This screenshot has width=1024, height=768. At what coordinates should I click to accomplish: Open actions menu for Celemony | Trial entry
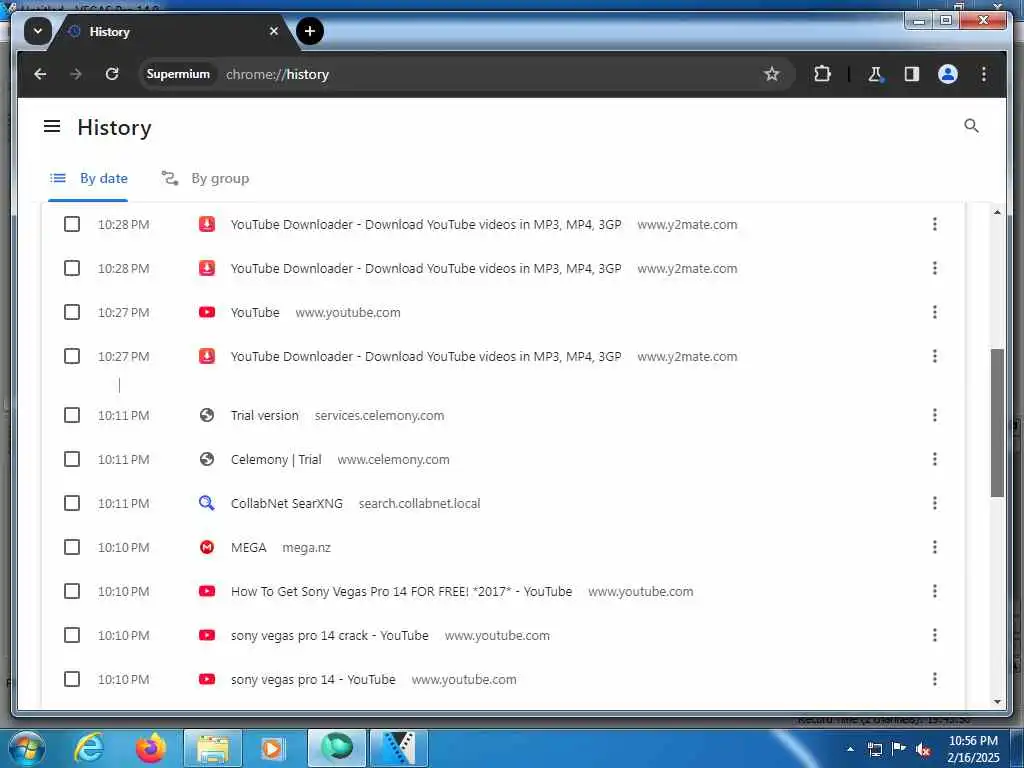pyautogui.click(x=935, y=459)
